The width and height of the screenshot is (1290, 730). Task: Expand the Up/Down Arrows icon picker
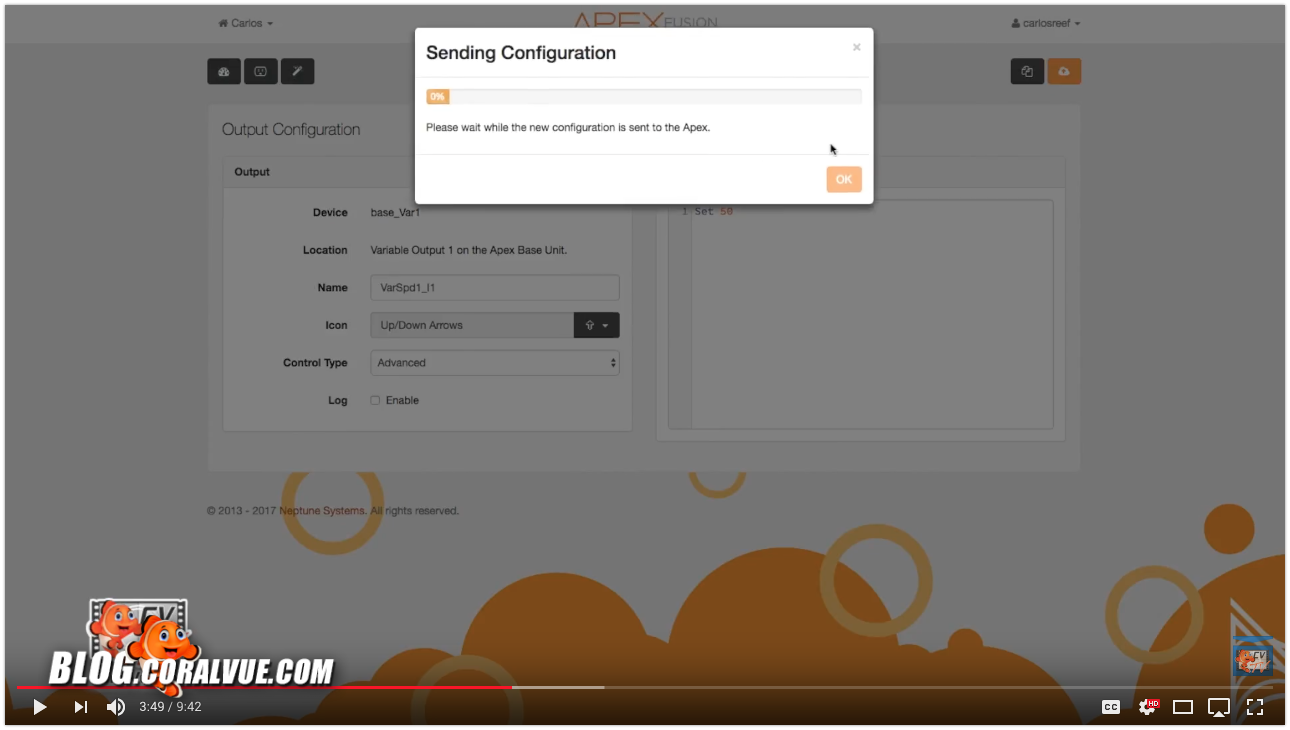click(596, 325)
